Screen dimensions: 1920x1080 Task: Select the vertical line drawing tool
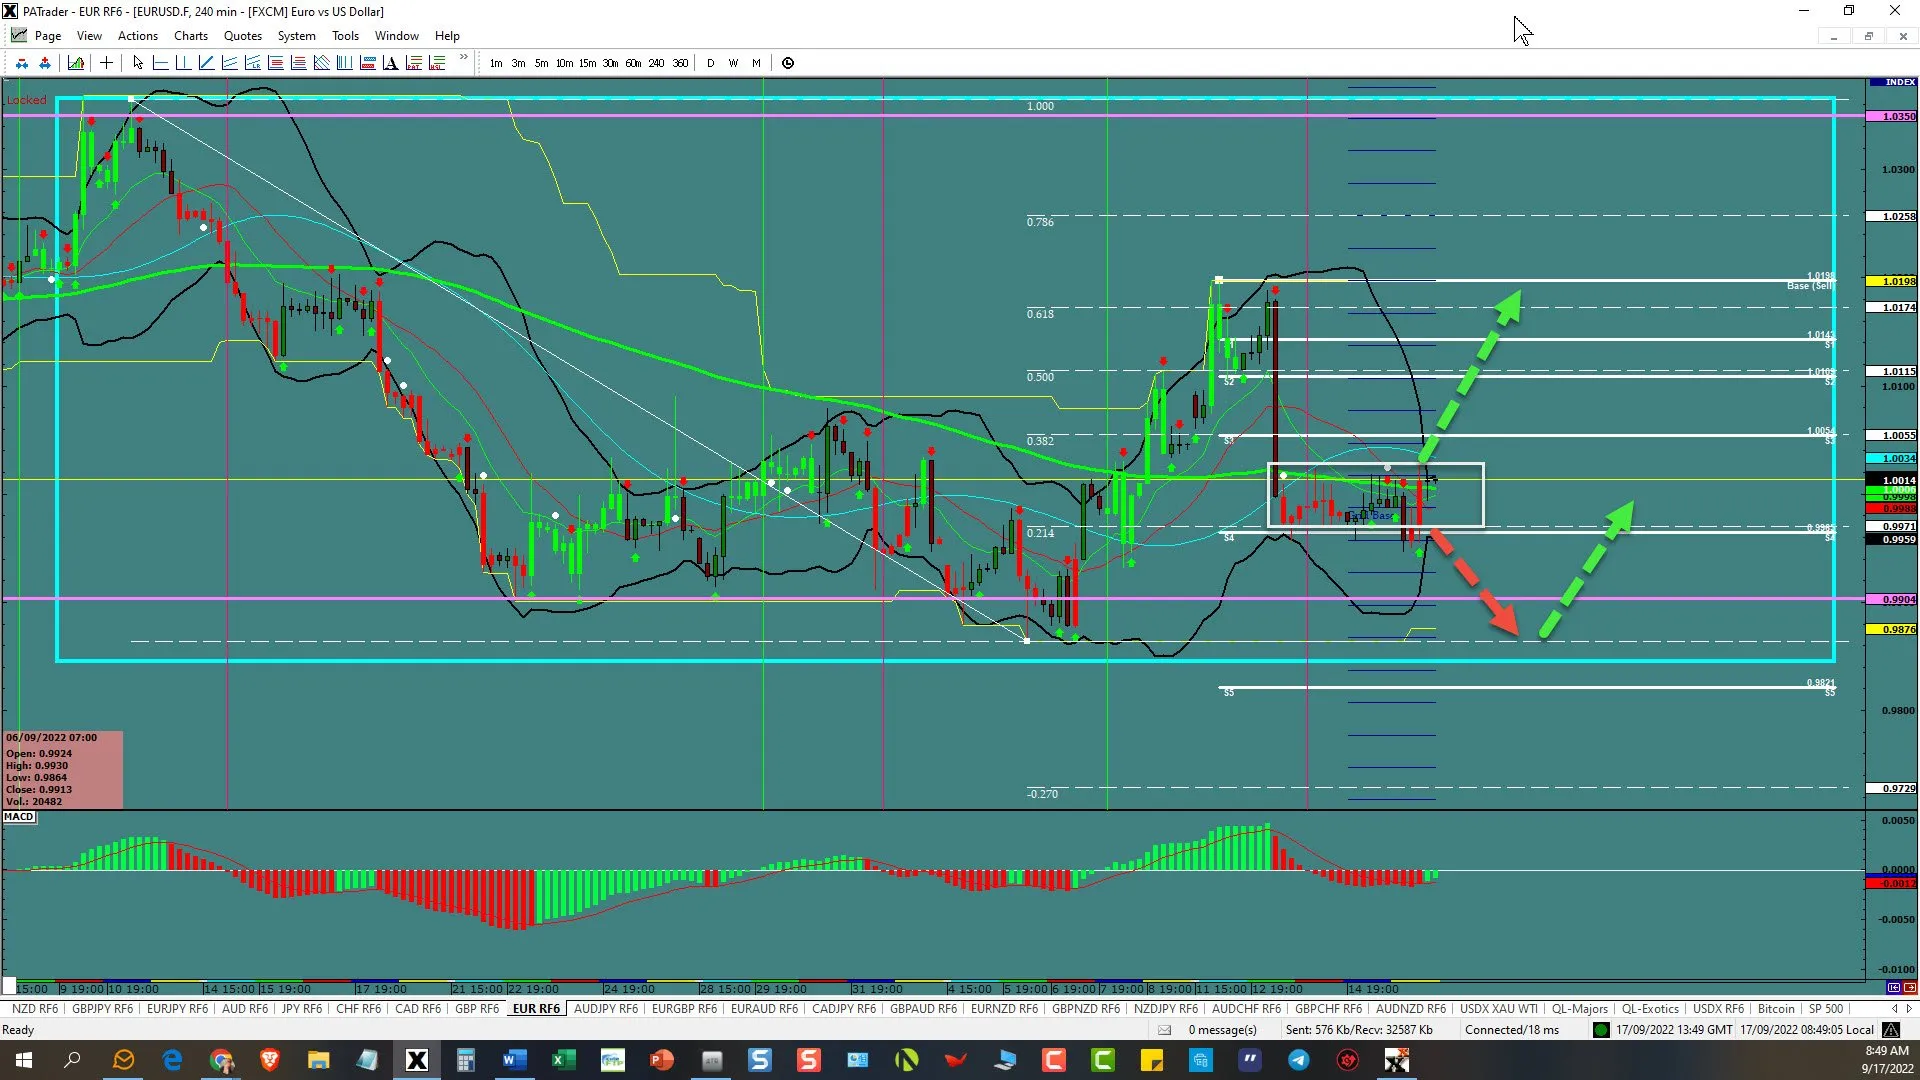(183, 63)
